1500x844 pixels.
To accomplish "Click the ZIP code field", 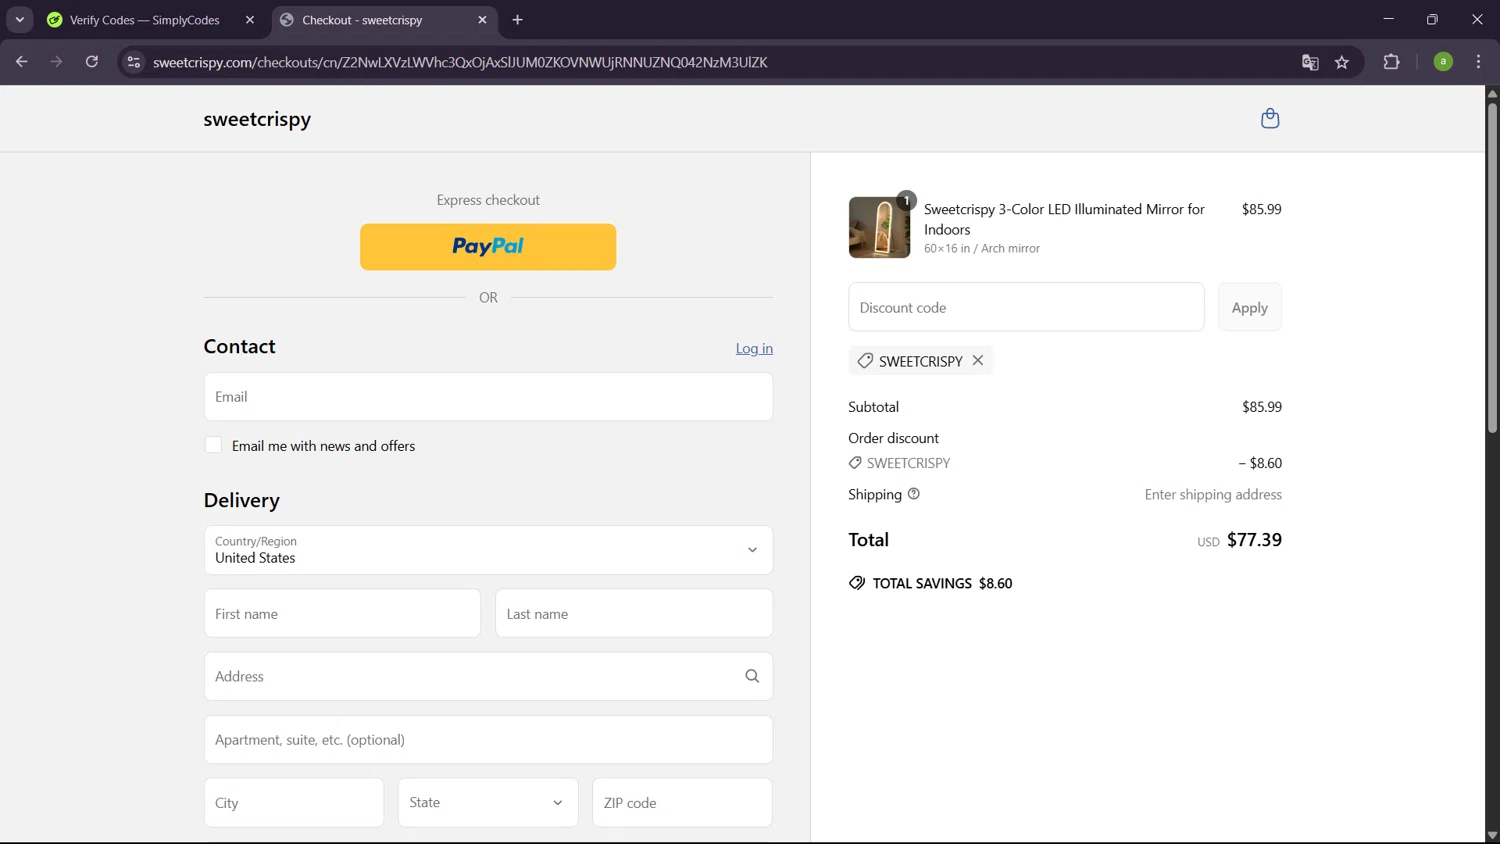I will [682, 802].
